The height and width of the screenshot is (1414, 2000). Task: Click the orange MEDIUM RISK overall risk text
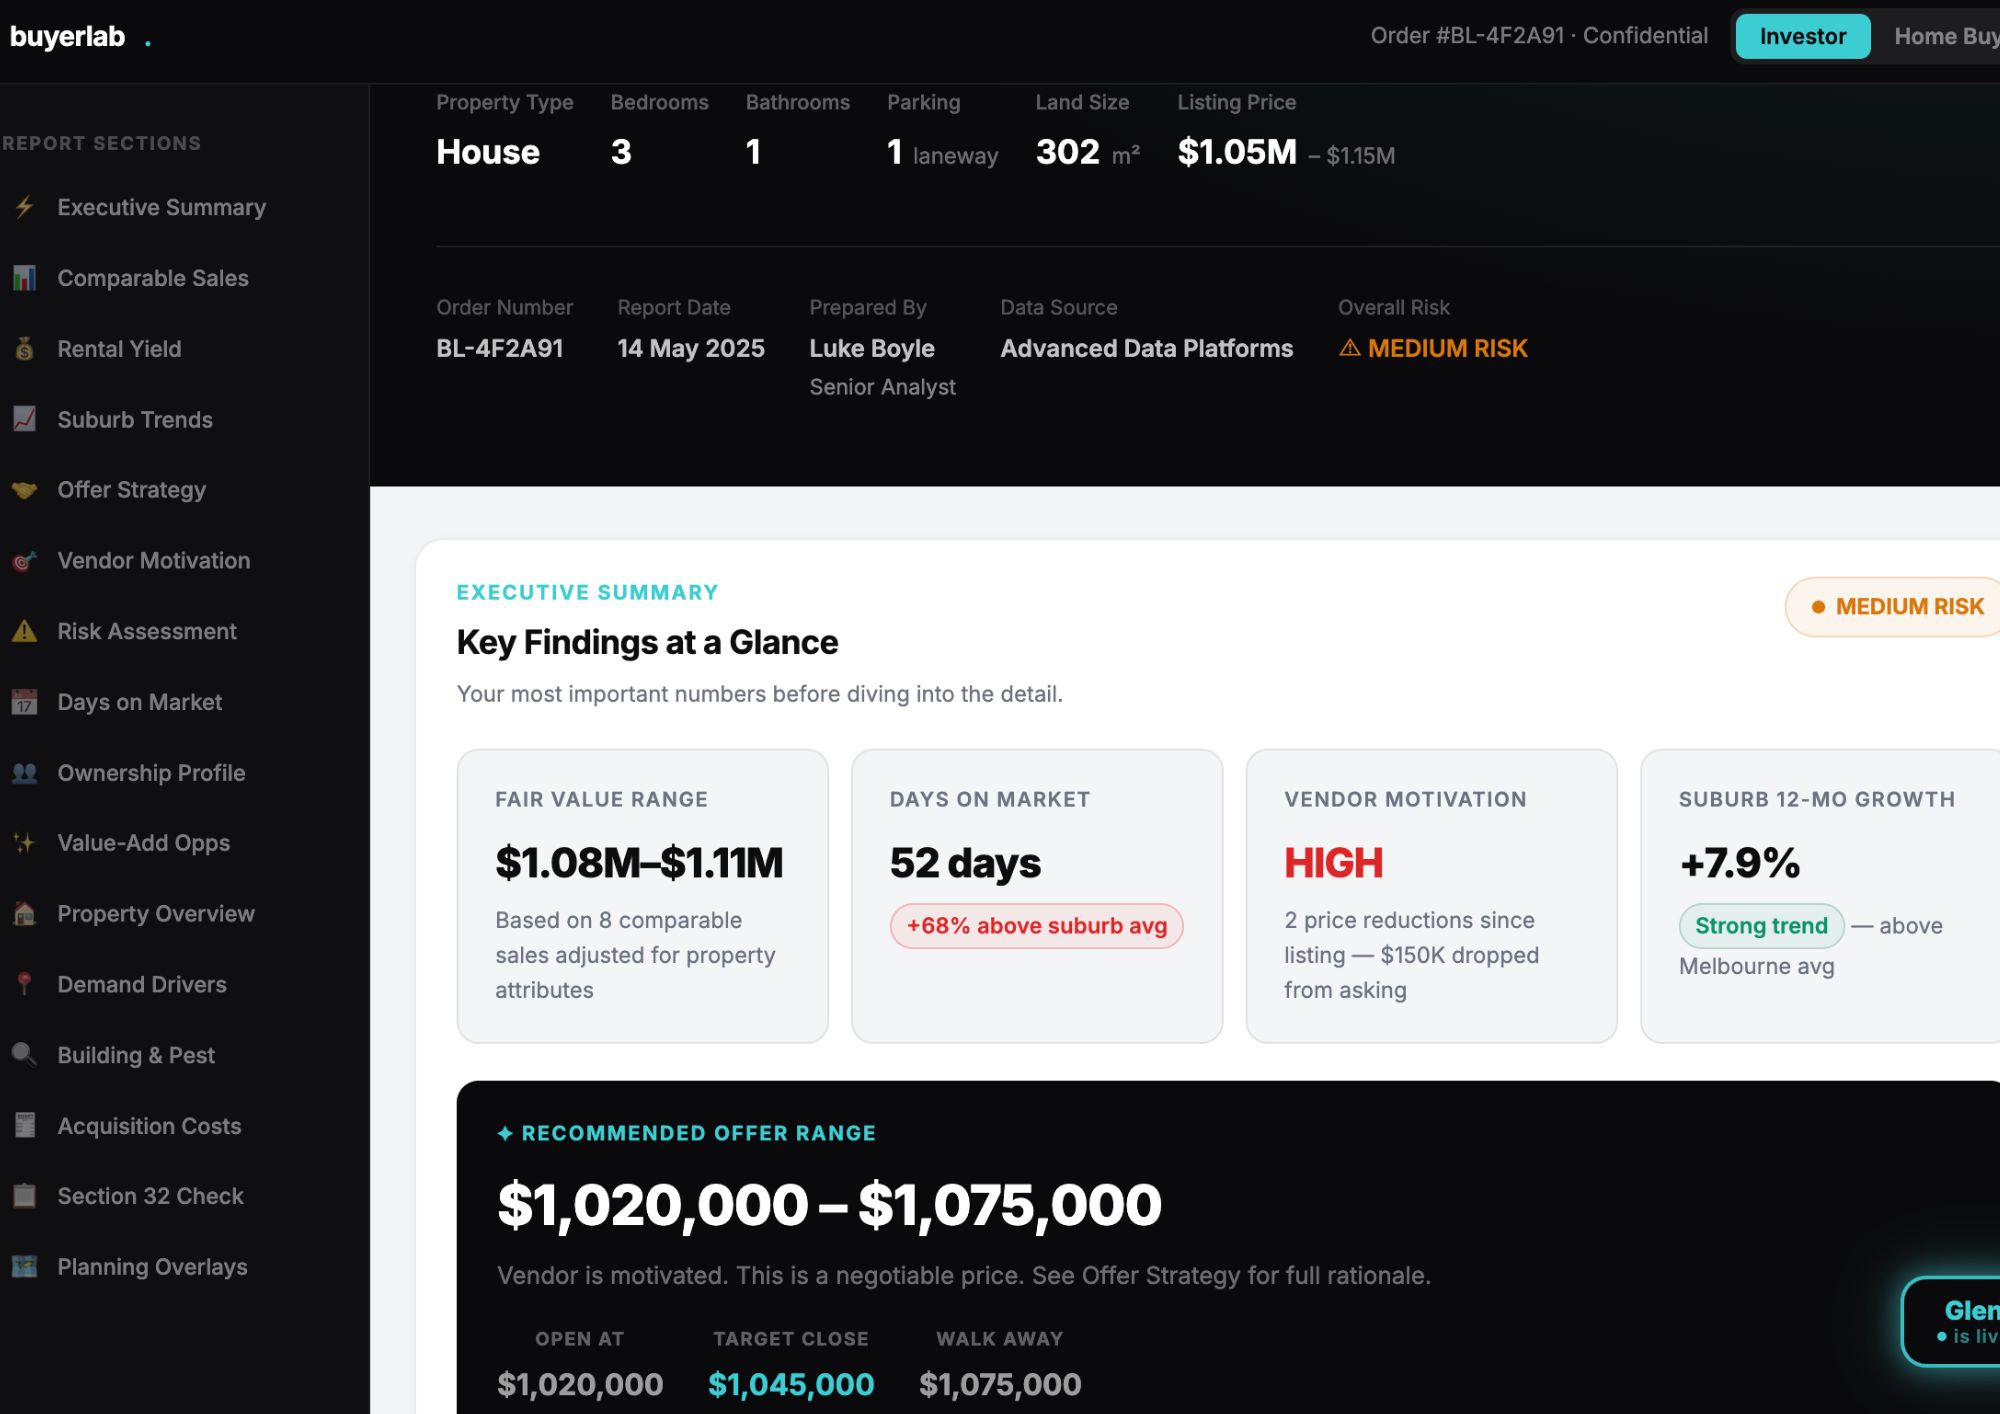click(1447, 348)
